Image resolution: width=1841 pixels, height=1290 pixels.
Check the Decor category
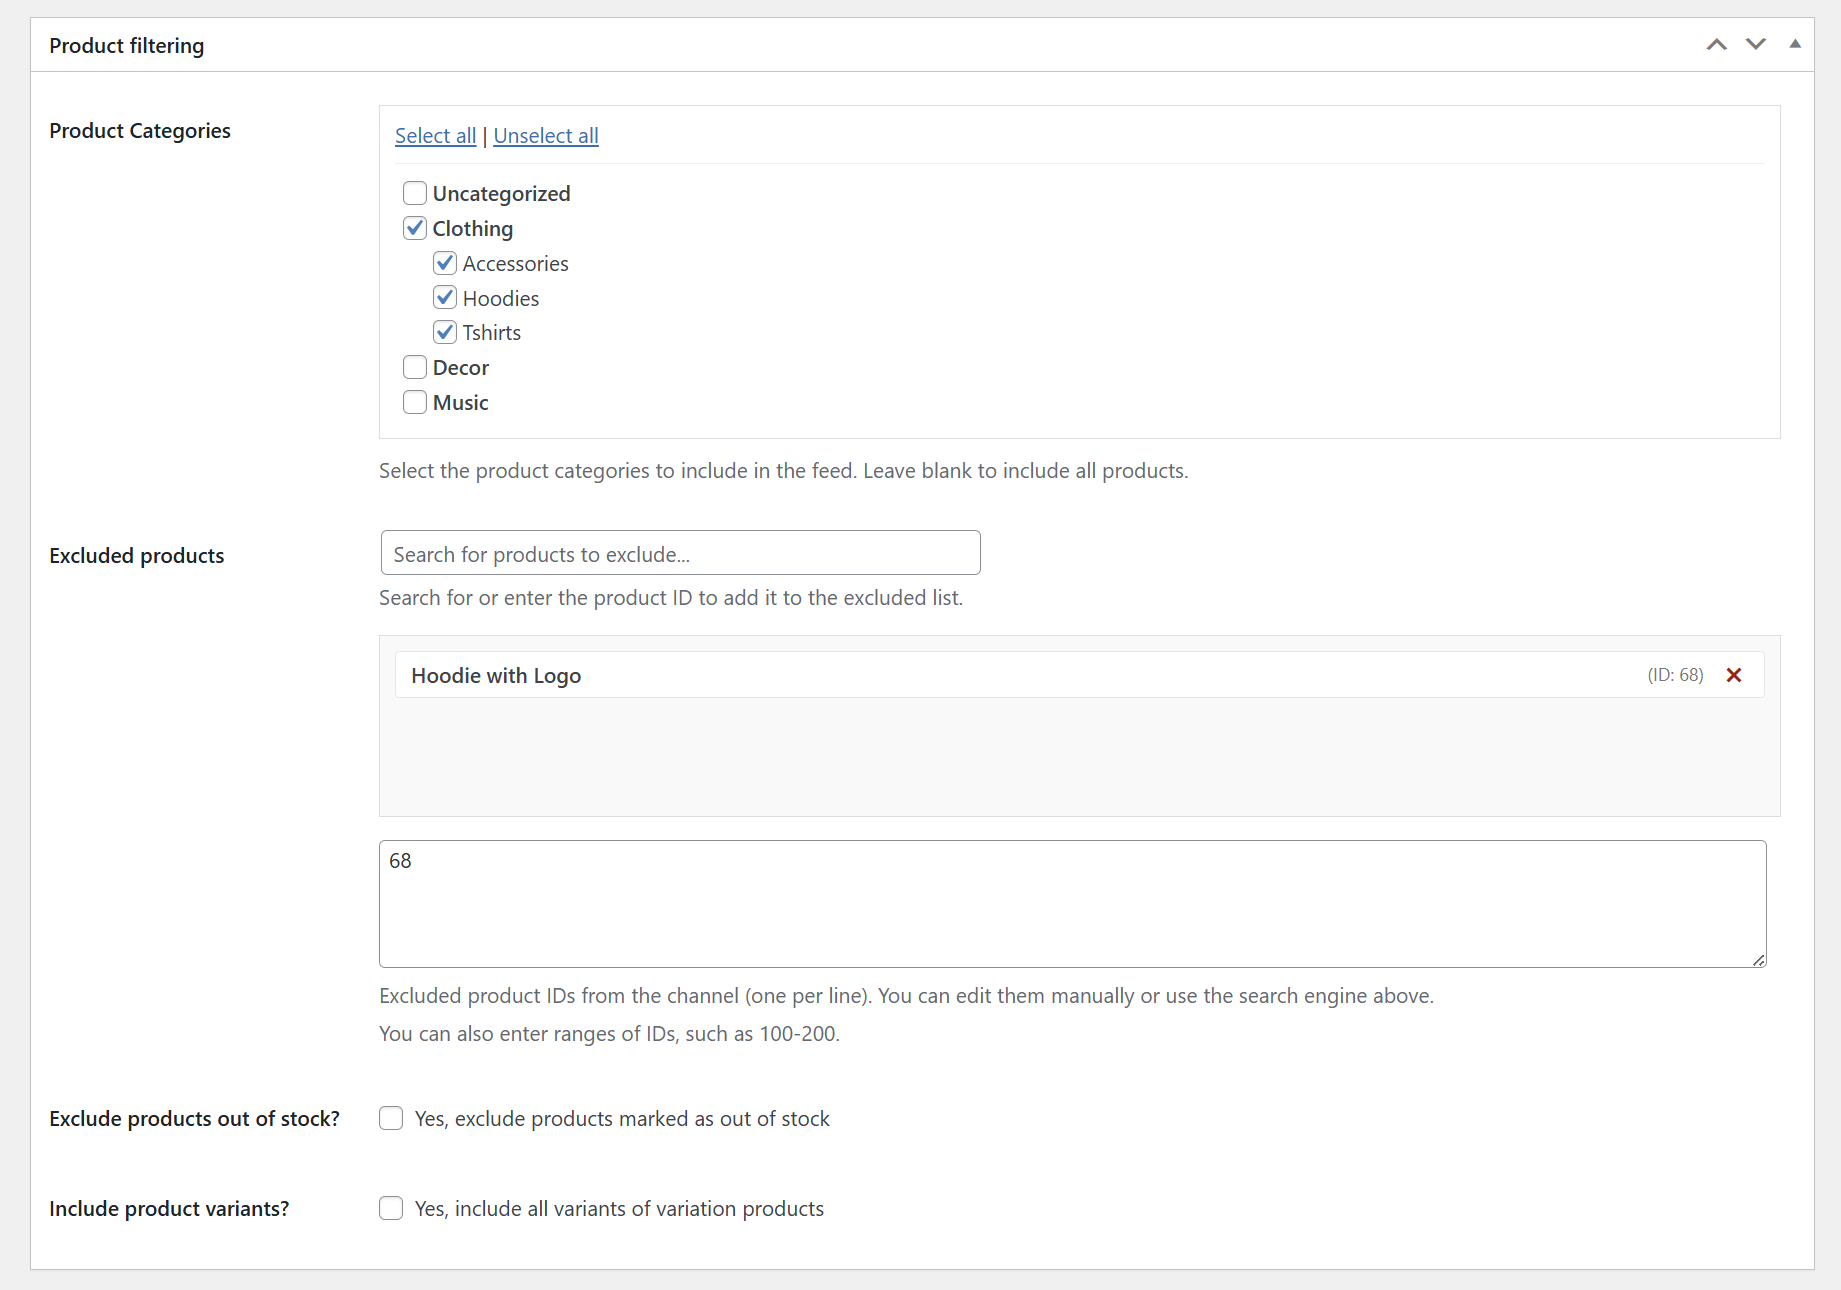tap(415, 367)
